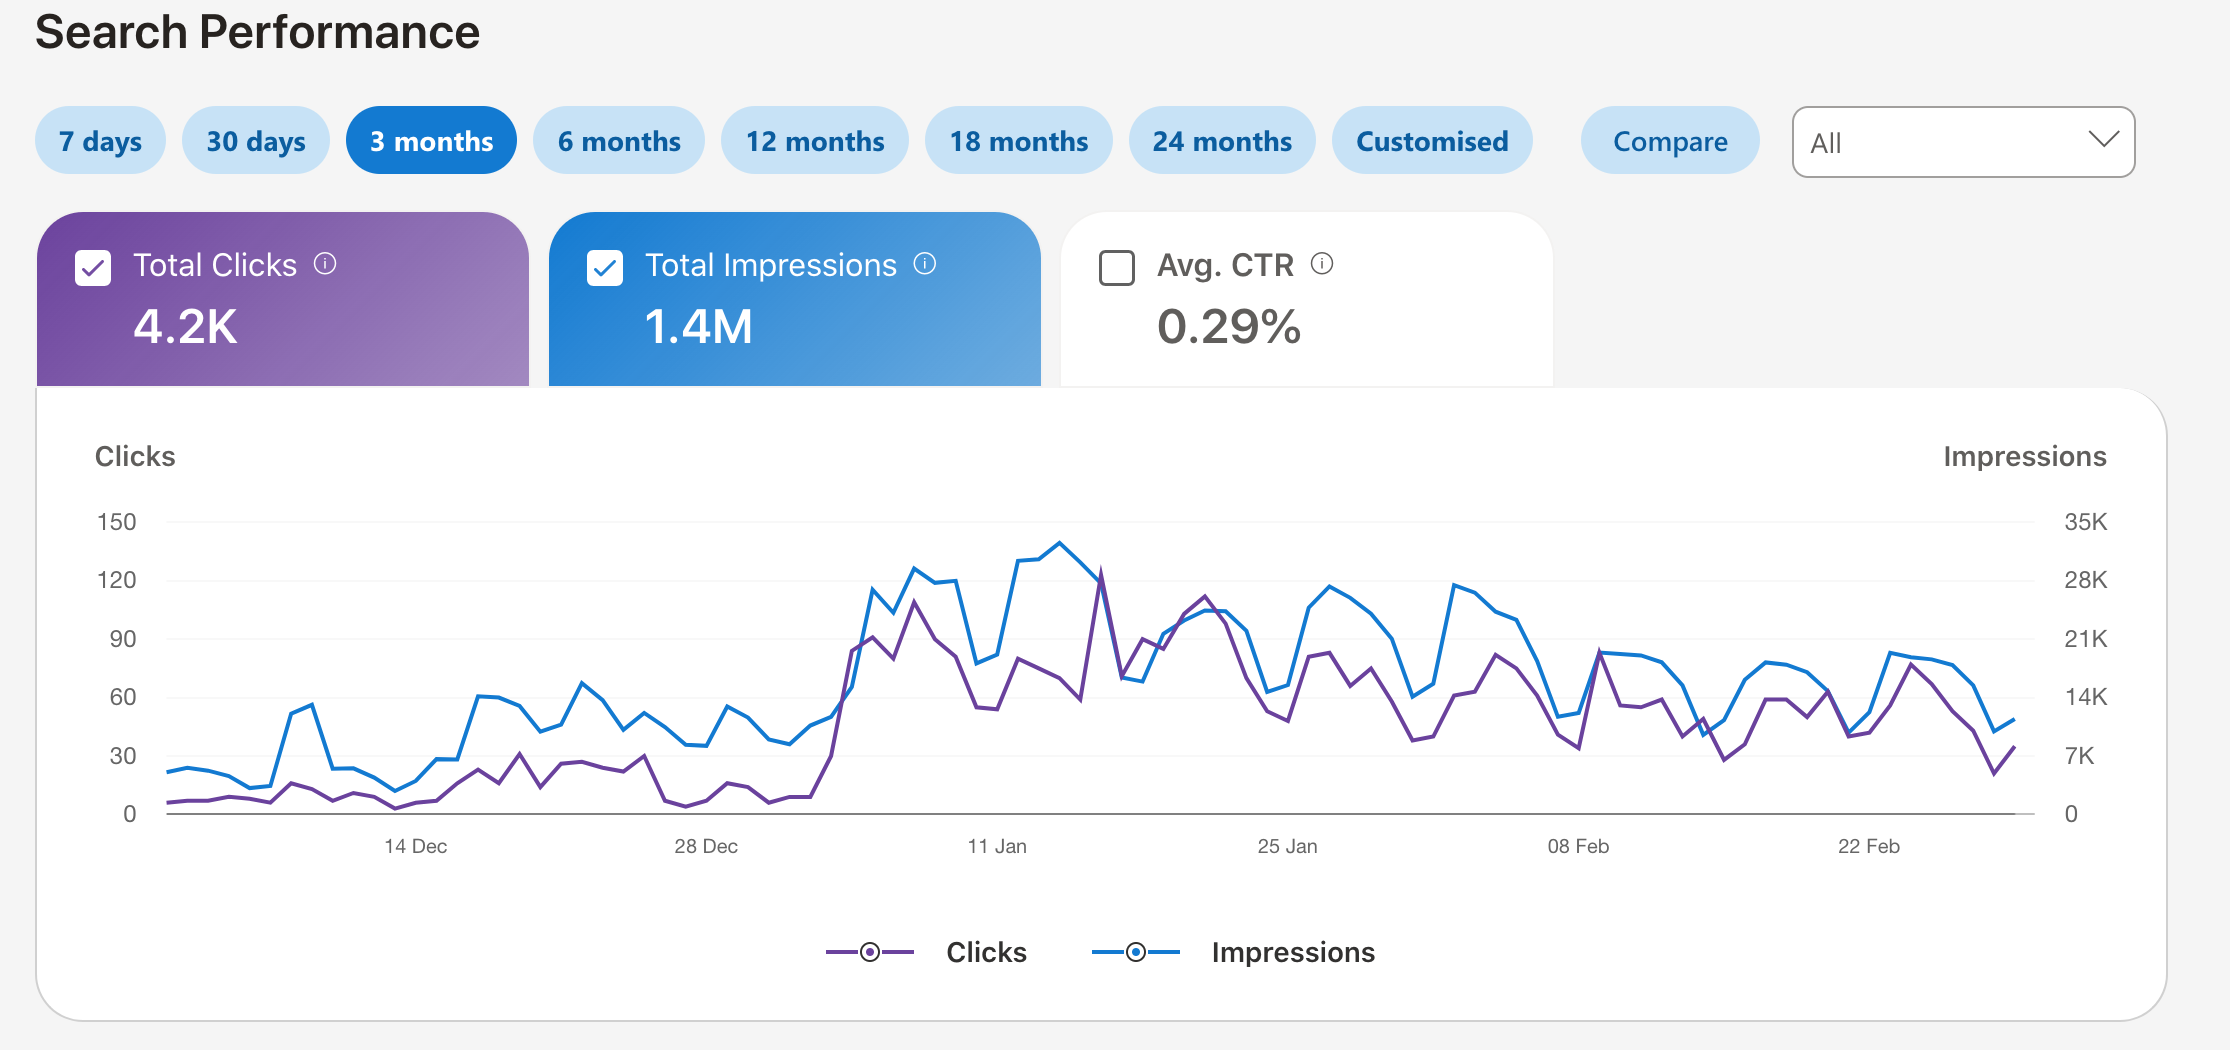Click the Total Clicks info icon
This screenshot has width=2230, height=1050.
coord(325,264)
